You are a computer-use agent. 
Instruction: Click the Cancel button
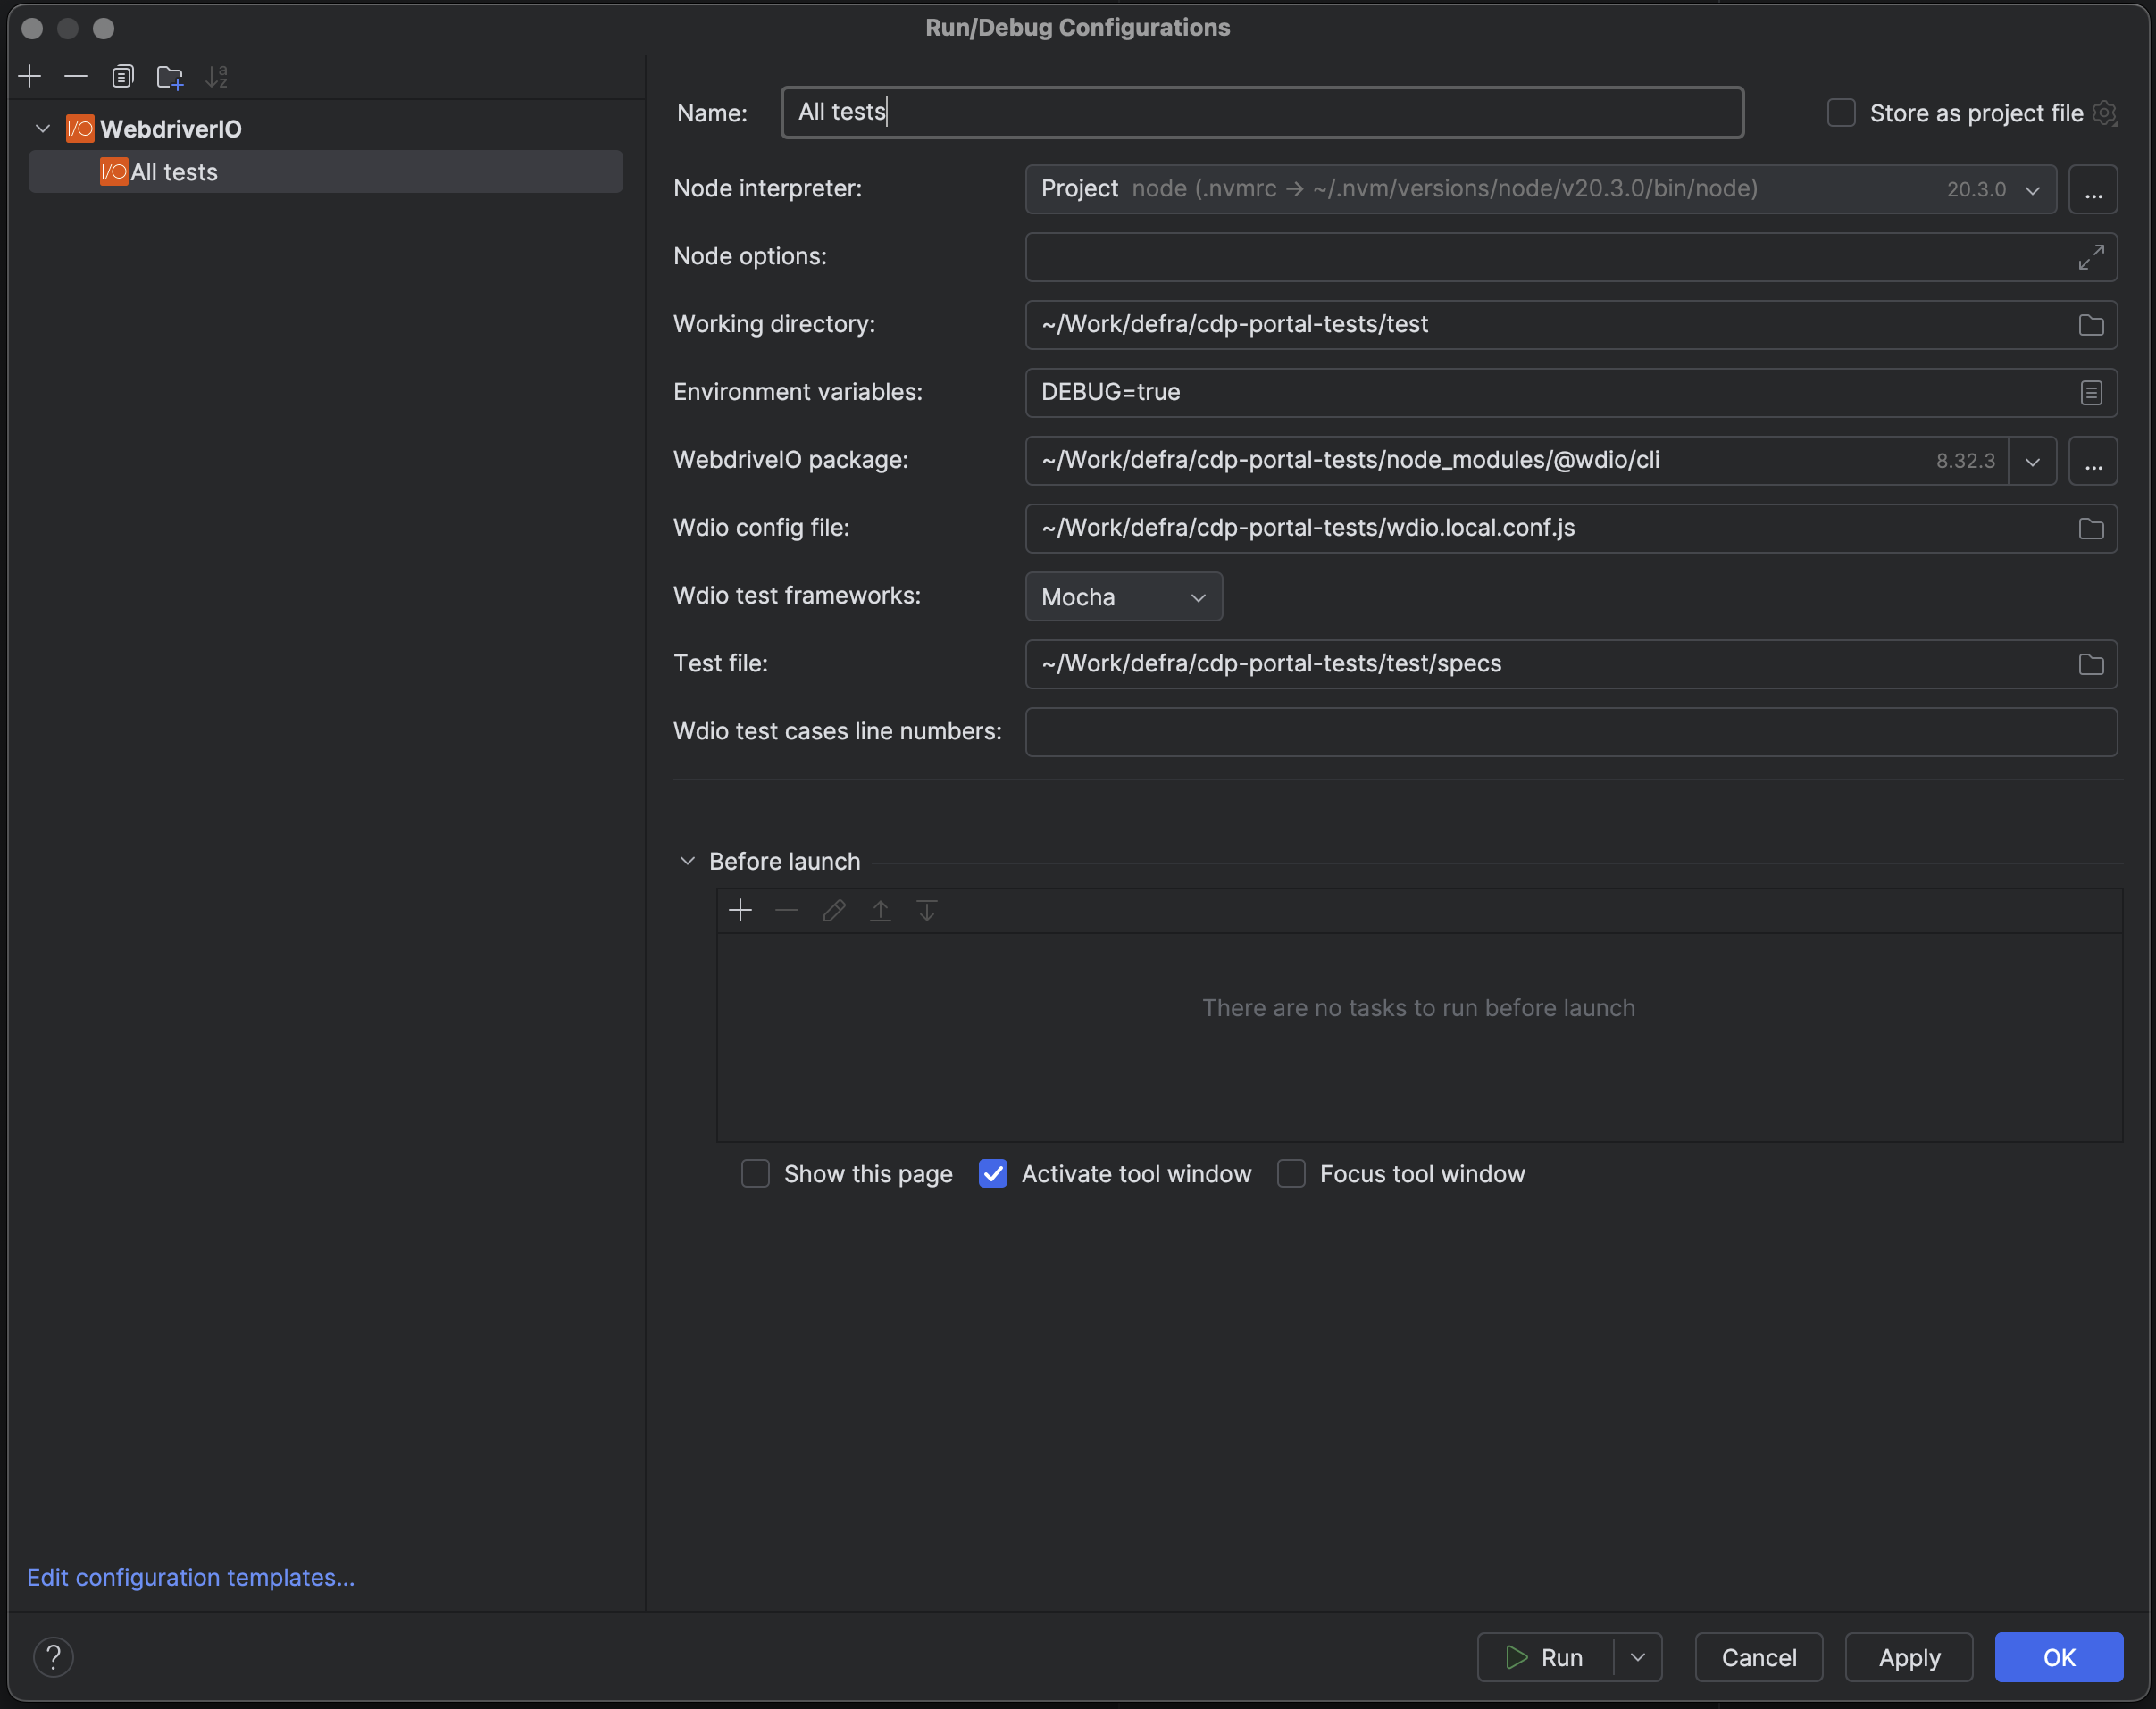(x=1758, y=1657)
